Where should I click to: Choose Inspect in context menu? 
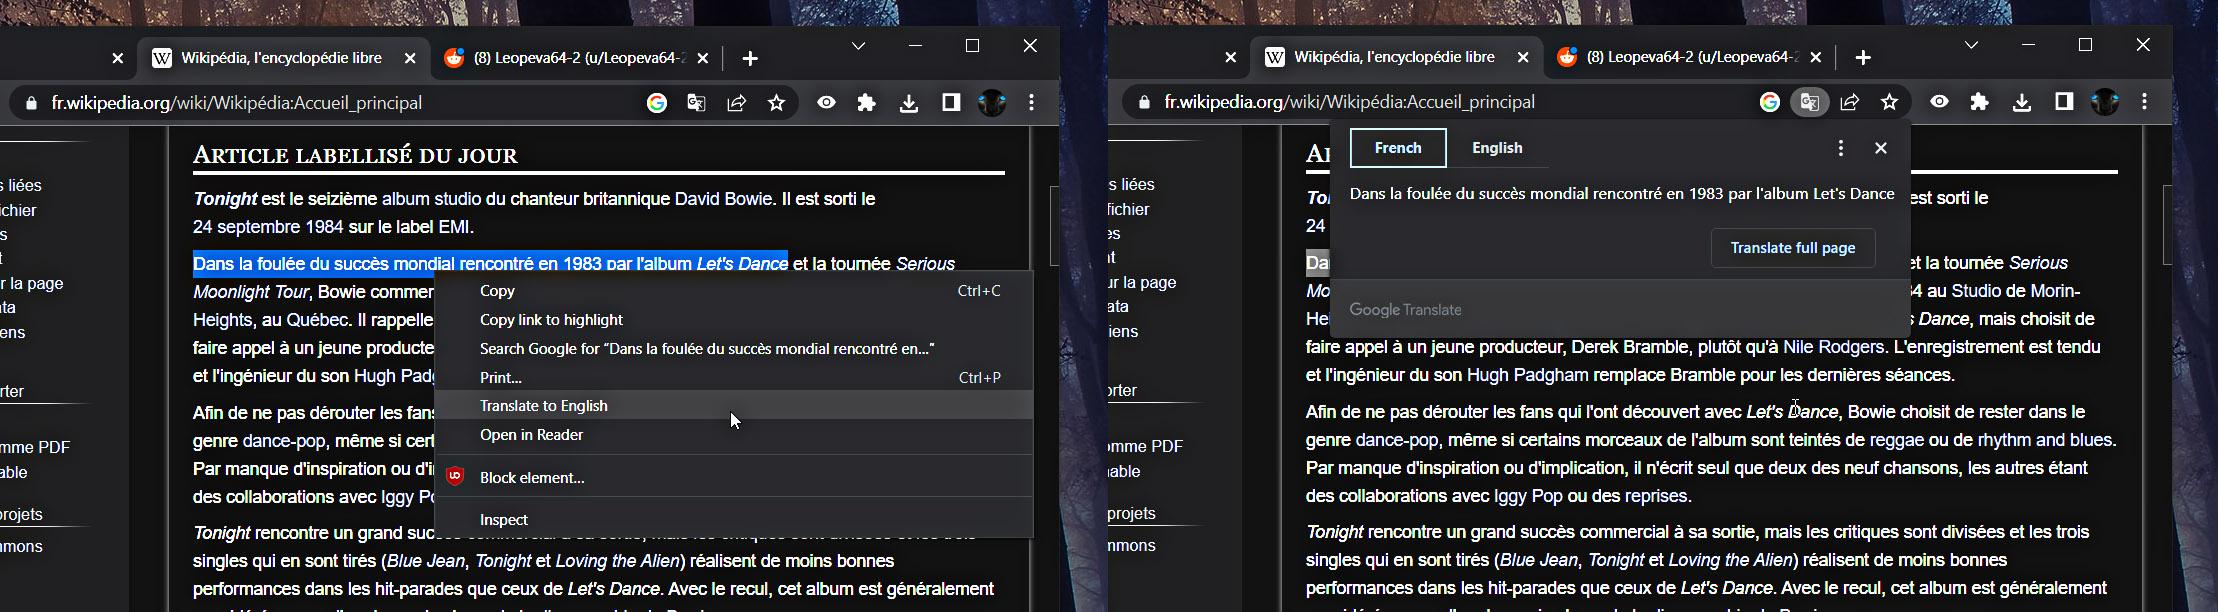point(734,520)
